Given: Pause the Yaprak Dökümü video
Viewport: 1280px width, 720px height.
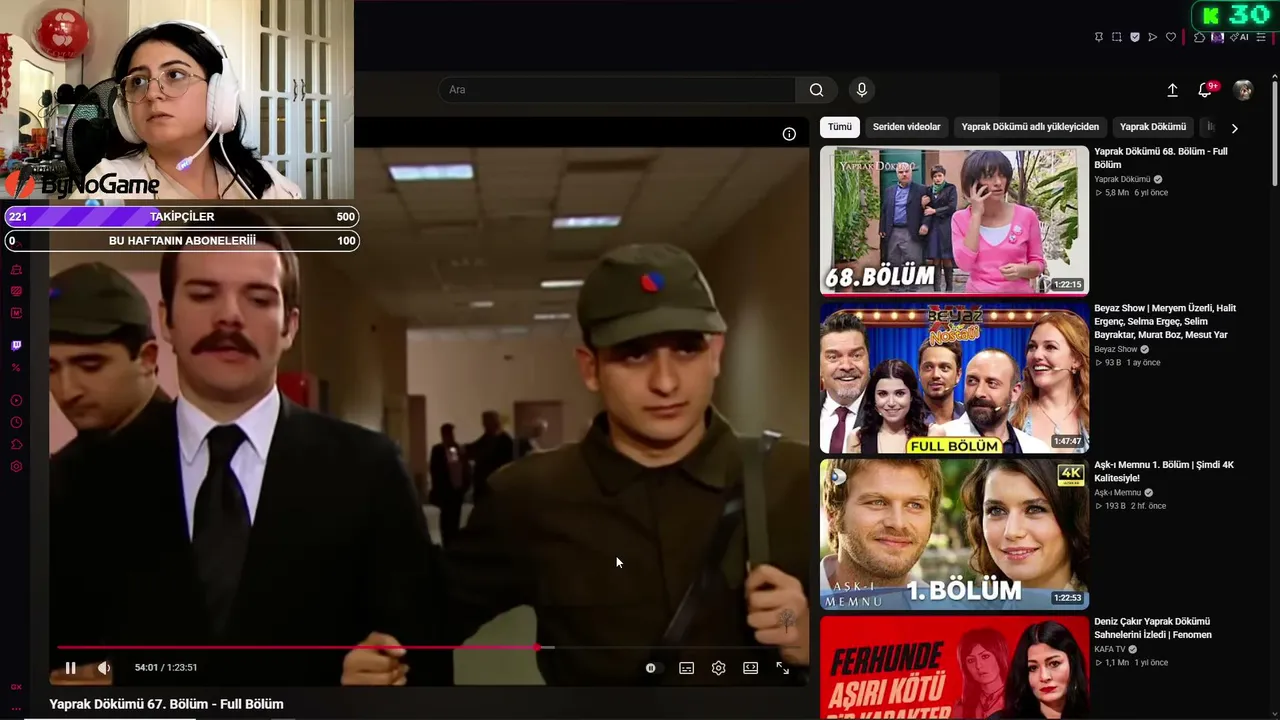Looking at the screenshot, I should point(70,668).
